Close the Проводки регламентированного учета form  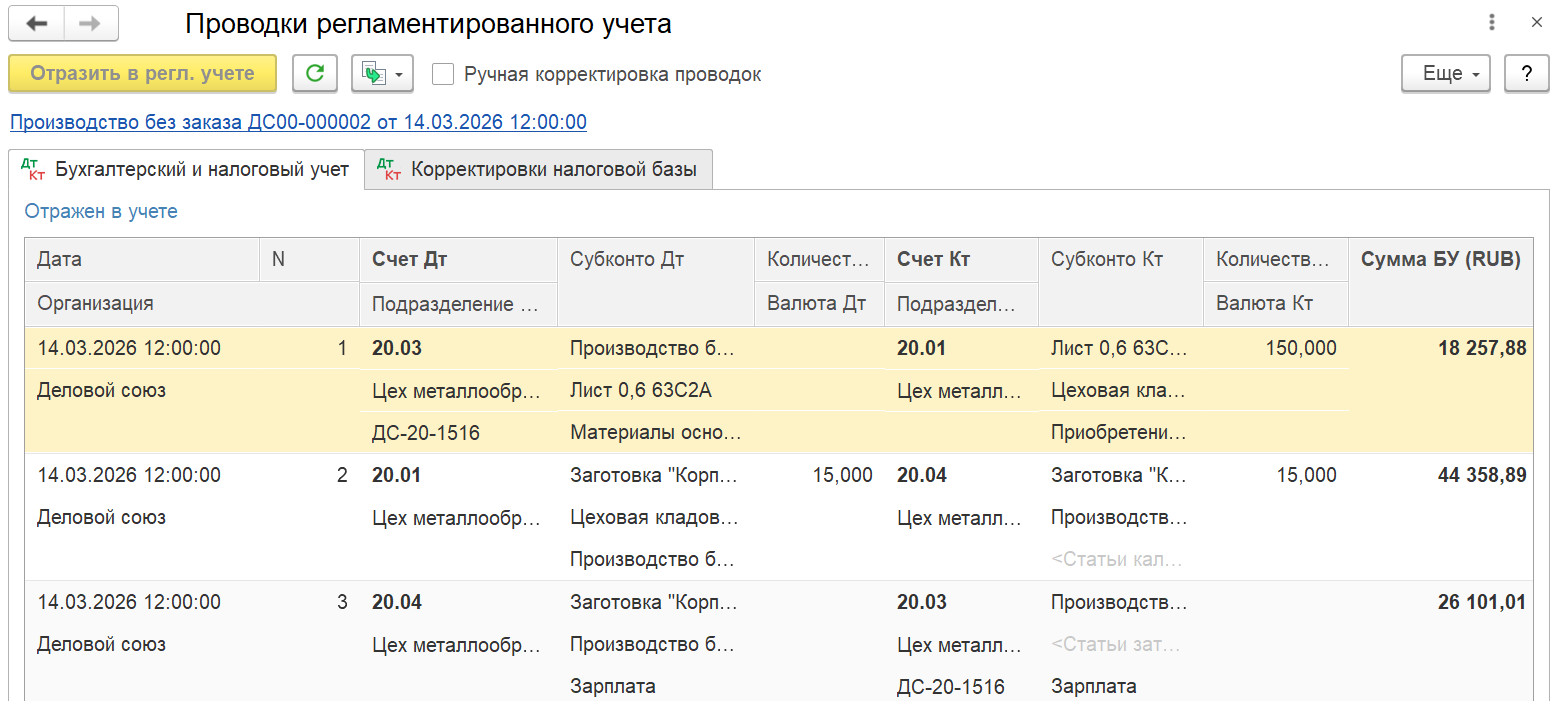(x=1537, y=22)
